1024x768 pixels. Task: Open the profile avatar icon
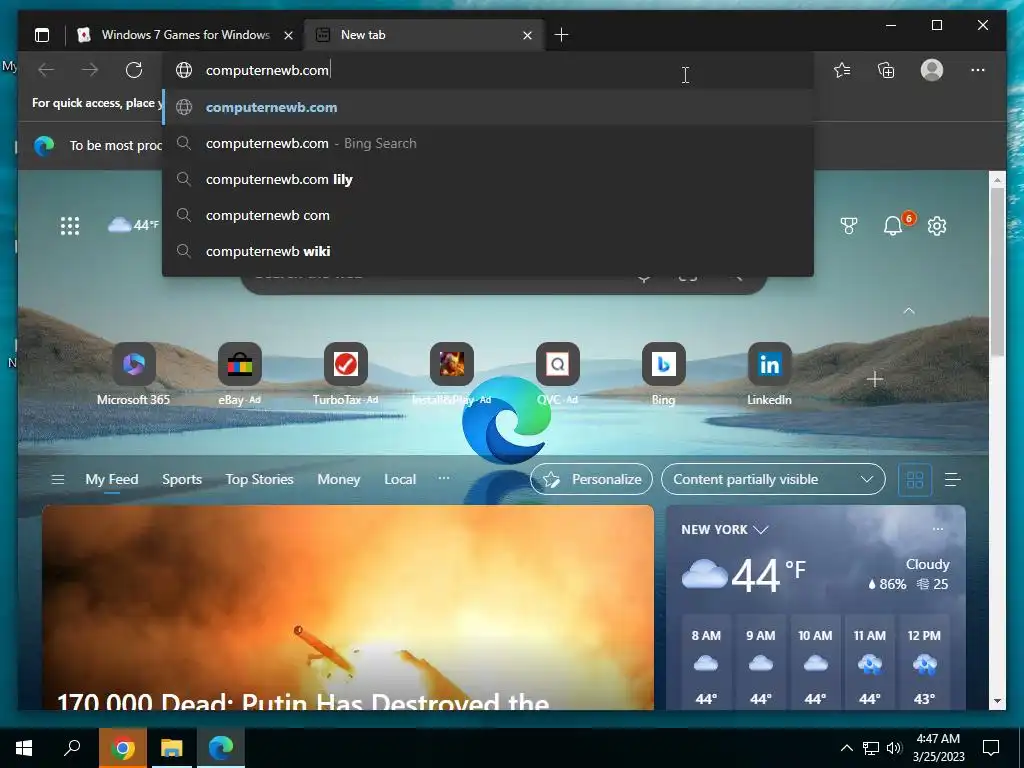point(932,70)
